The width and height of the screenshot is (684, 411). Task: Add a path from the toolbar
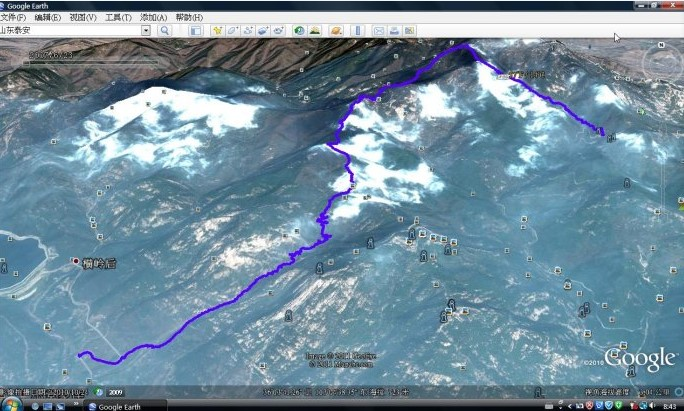(248, 31)
